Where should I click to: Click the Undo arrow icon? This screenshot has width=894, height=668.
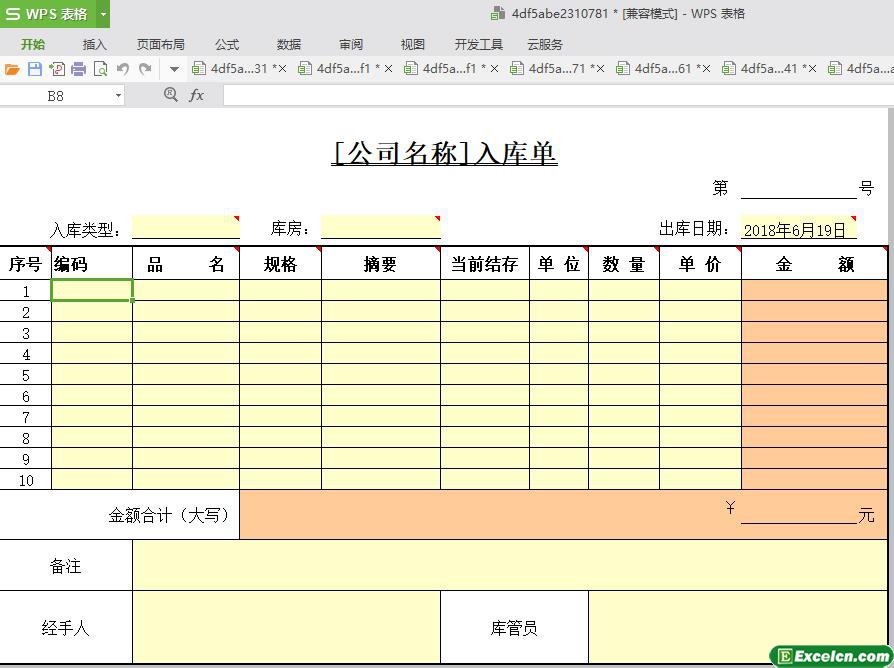(x=123, y=69)
